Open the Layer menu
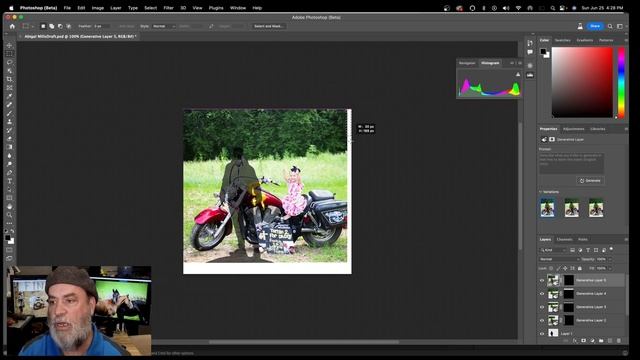This screenshot has width=640, height=360. point(116,8)
